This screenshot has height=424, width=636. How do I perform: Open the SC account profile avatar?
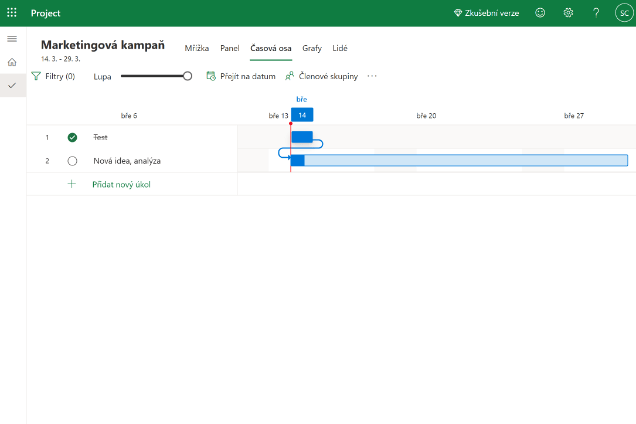click(622, 13)
